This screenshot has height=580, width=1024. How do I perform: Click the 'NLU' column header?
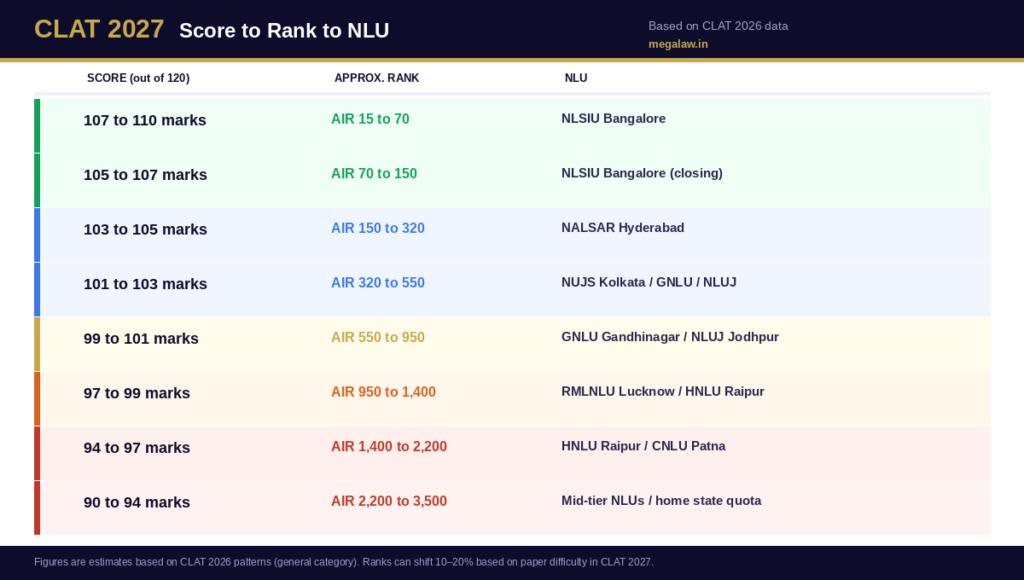576,78
